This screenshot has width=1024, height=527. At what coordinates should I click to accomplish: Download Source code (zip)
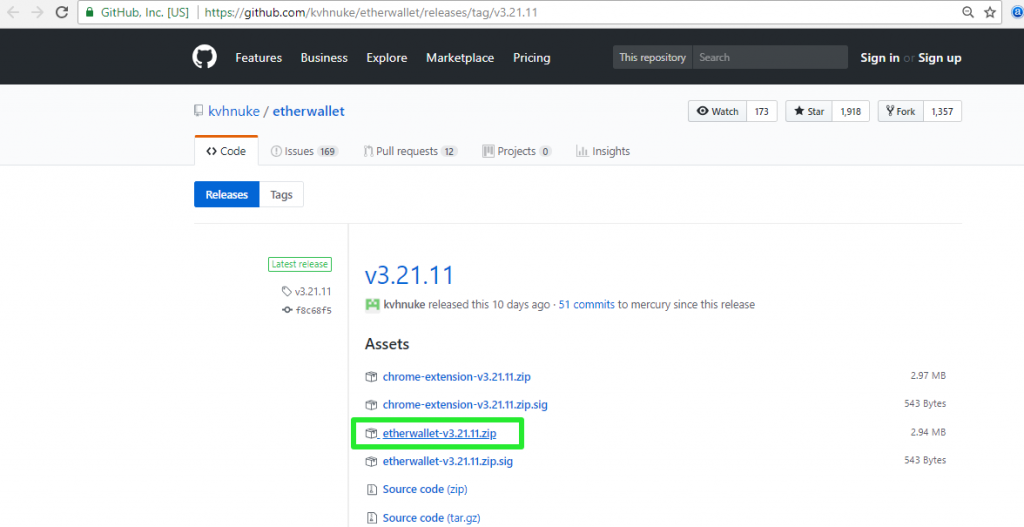click(x=425, y=490)
